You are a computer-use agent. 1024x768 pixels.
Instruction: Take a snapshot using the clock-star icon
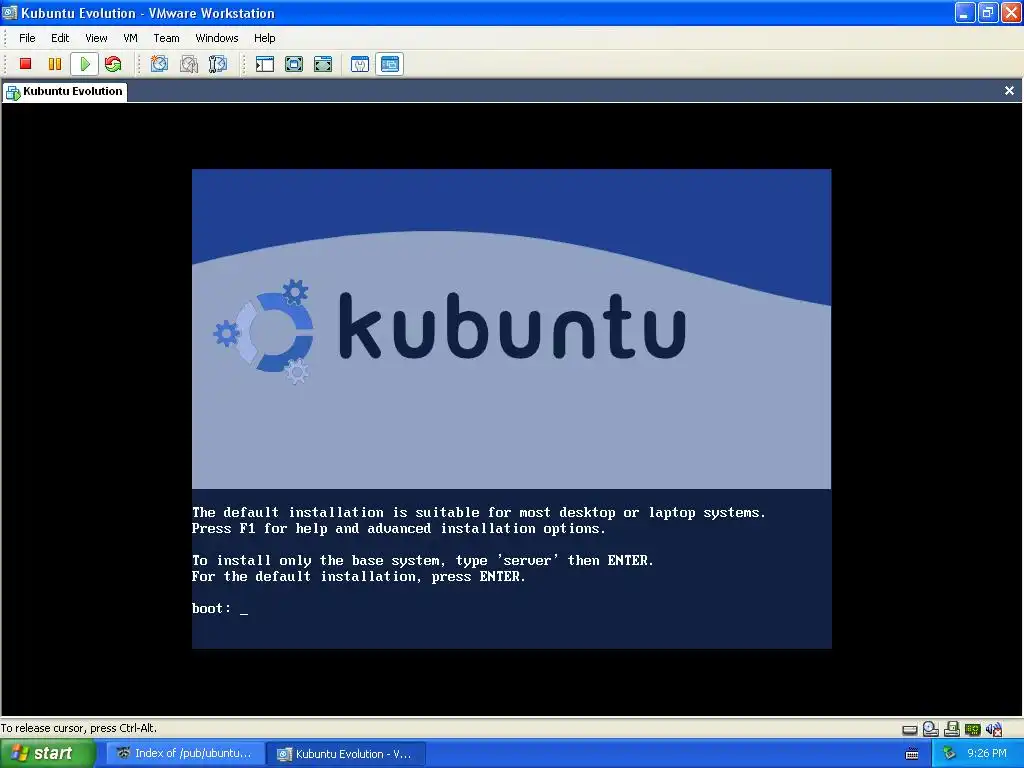159,64
